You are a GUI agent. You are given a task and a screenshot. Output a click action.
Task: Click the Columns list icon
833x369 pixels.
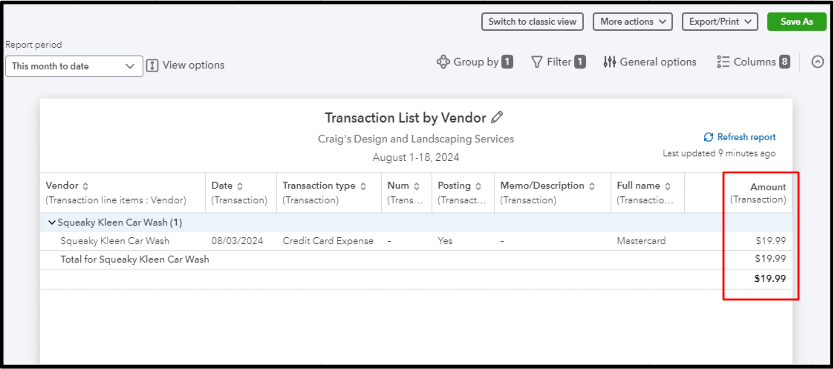click(722, 62)
